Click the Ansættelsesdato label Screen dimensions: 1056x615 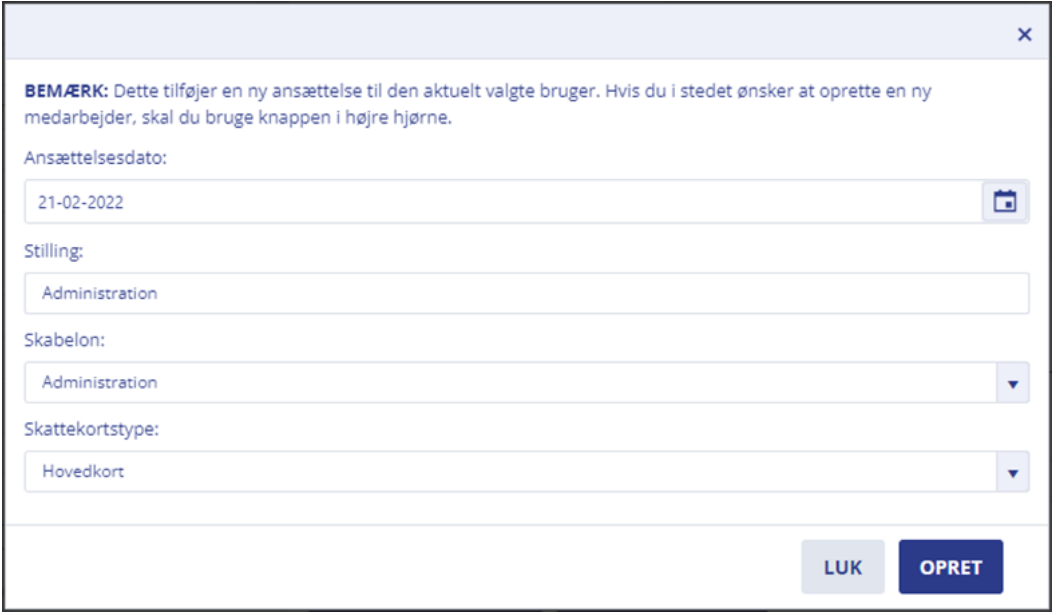point(95,158)
